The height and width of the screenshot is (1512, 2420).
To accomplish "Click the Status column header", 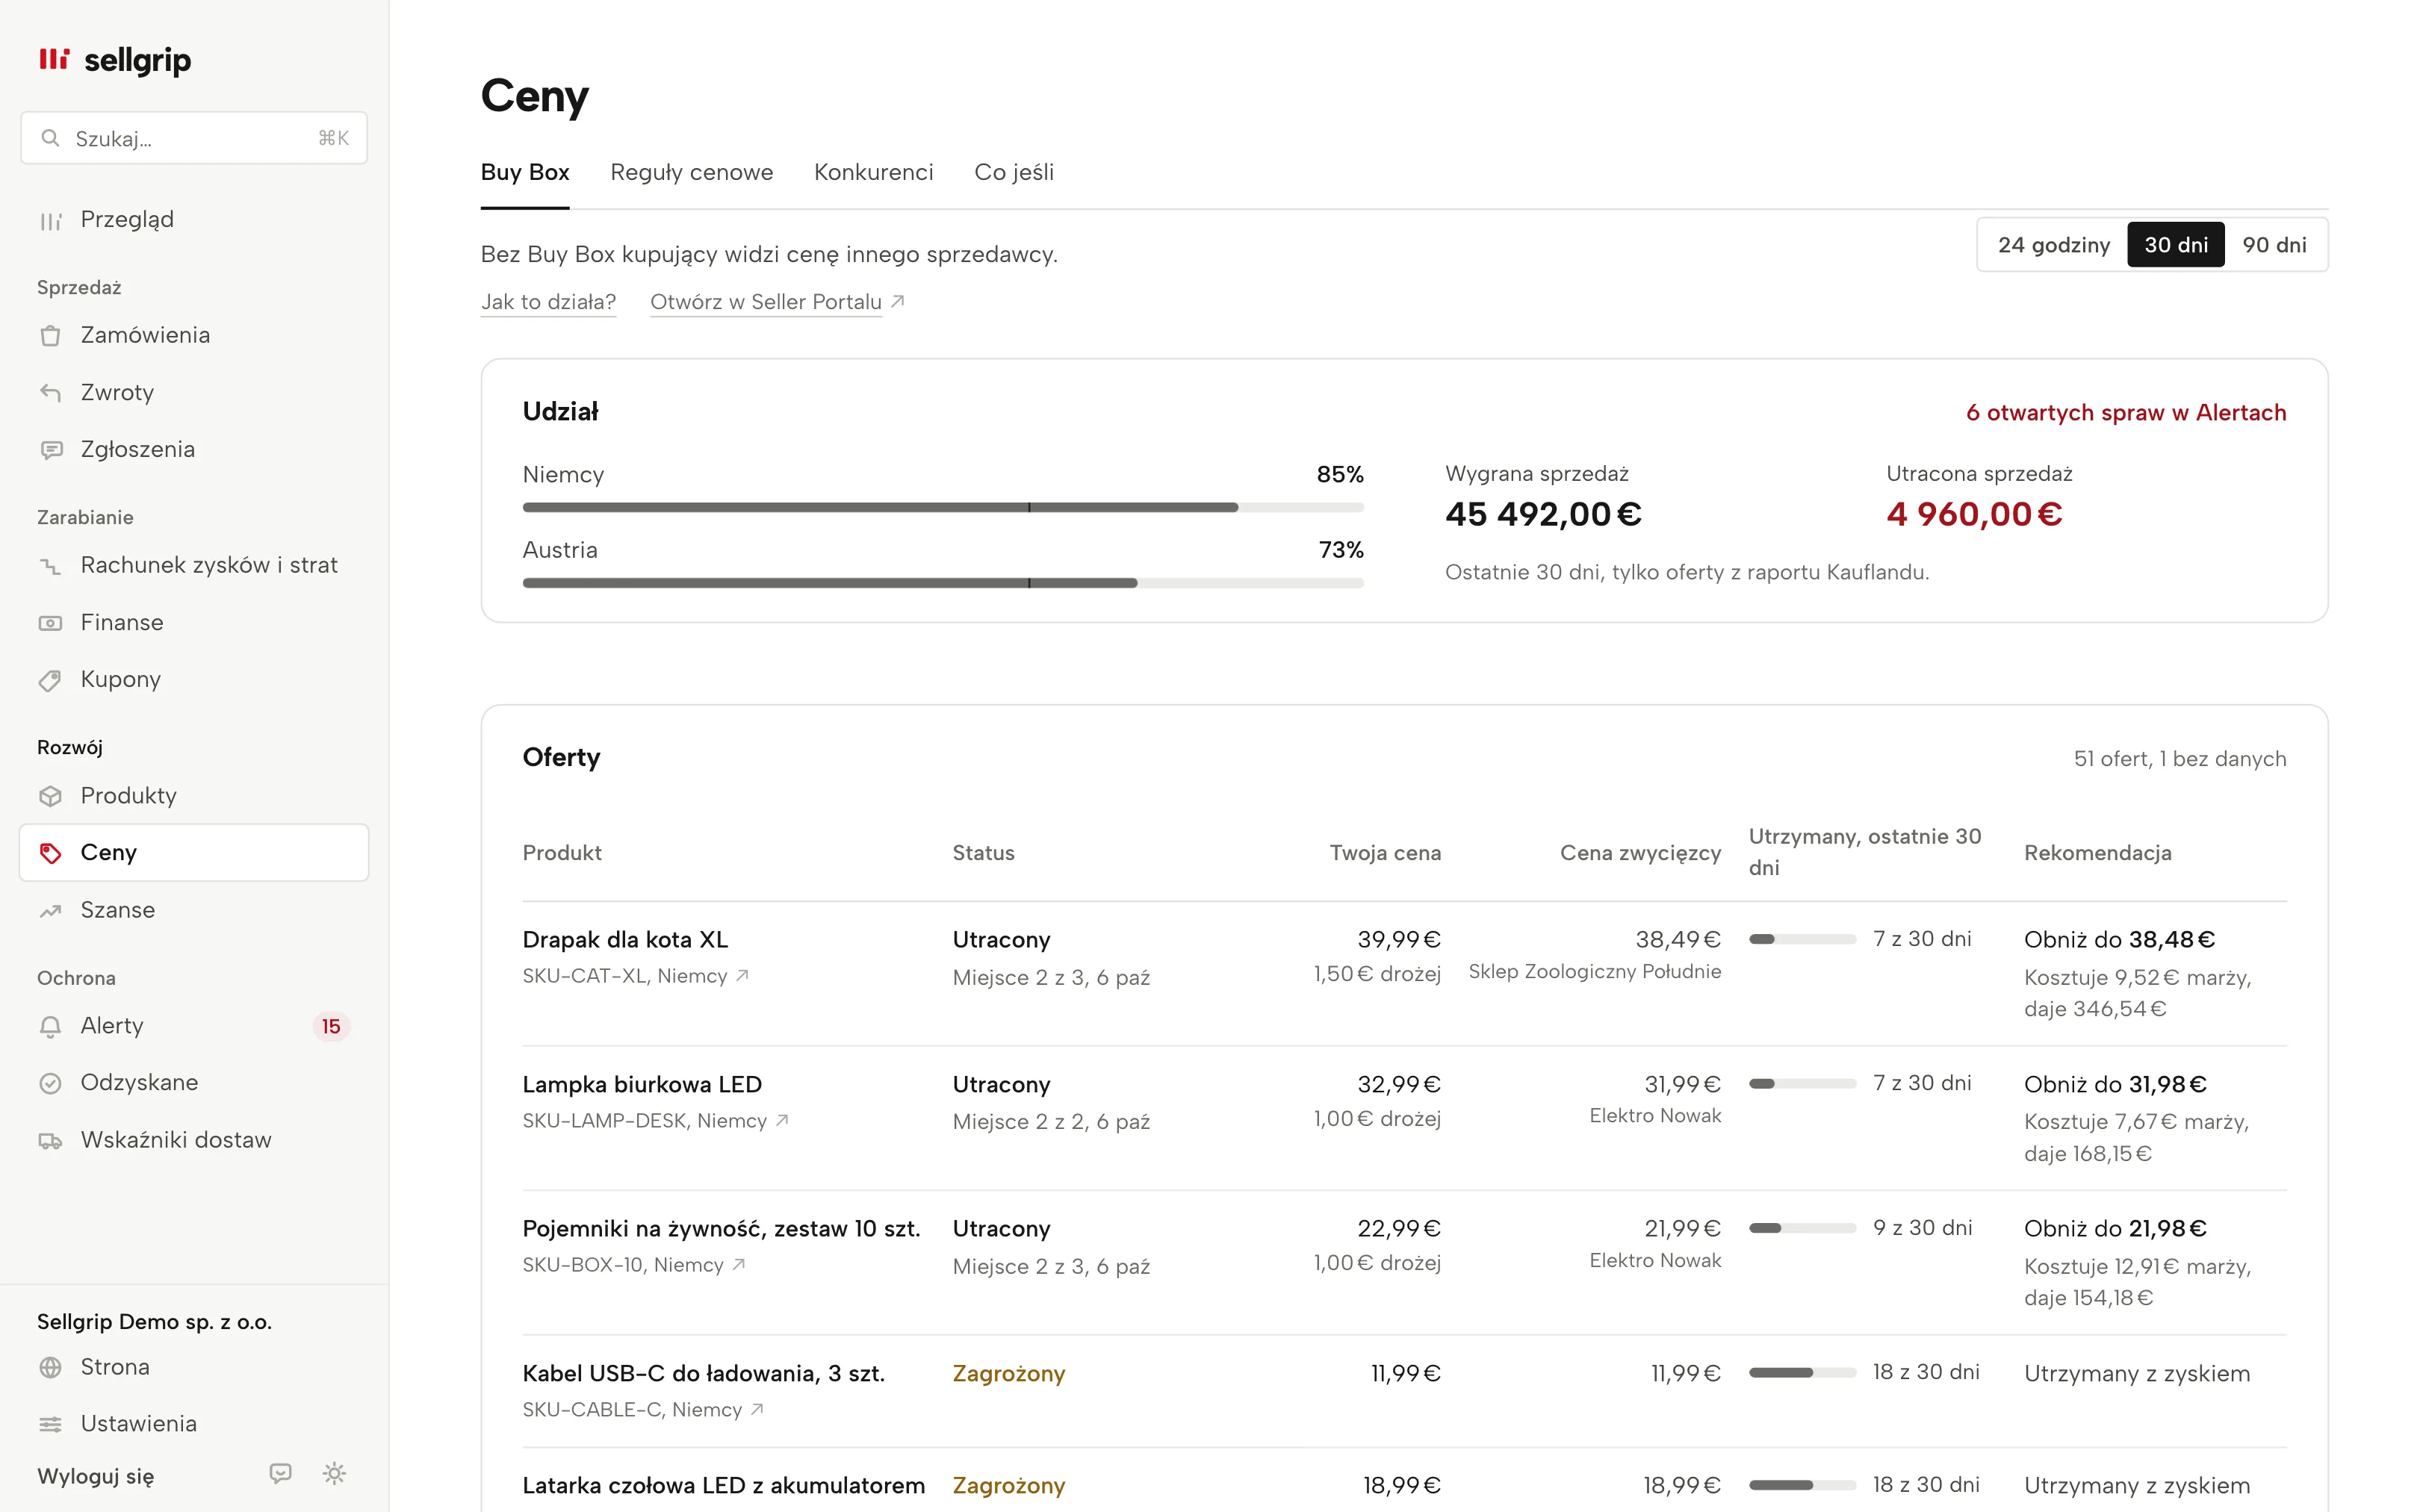I will point(983,853).
